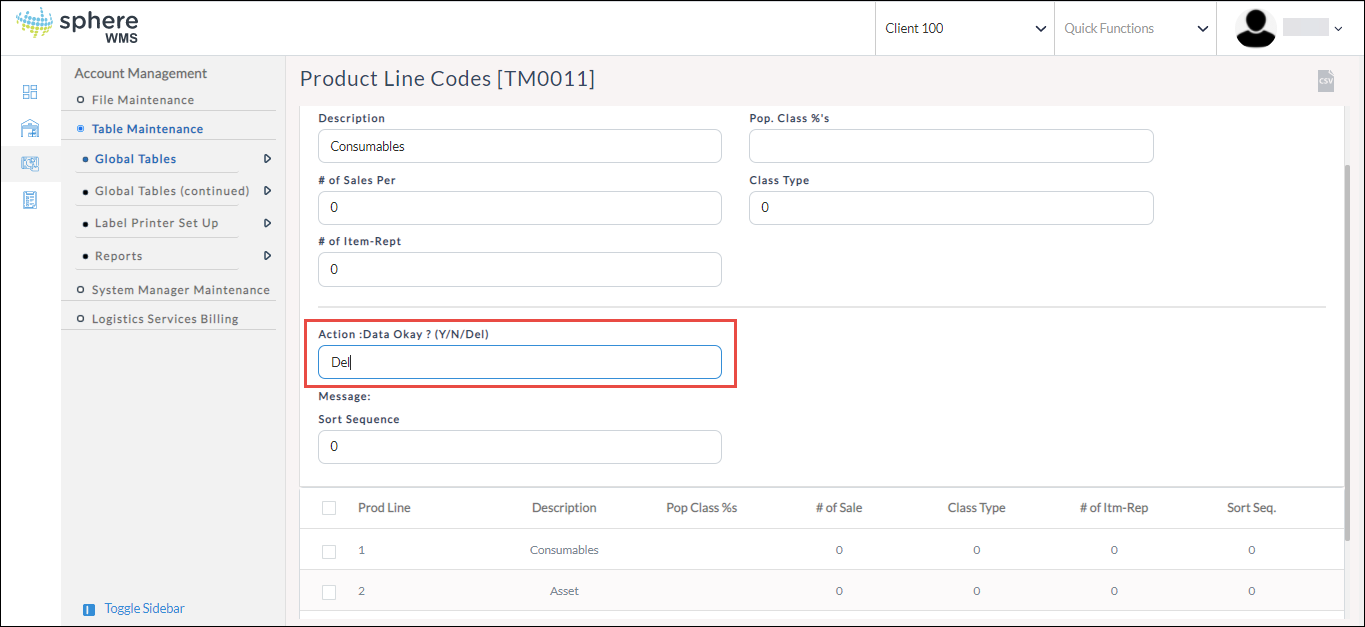Click the Sphere WMS logo

[x=77, y=27]
